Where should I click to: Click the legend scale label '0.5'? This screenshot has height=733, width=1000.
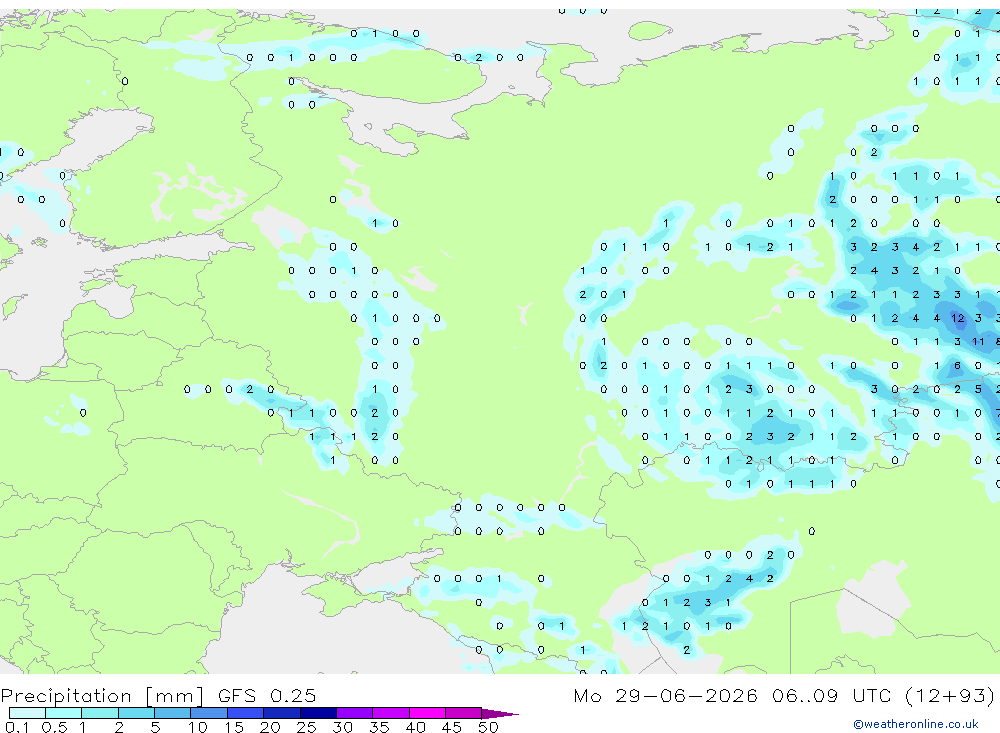click(x=54, y=727)
